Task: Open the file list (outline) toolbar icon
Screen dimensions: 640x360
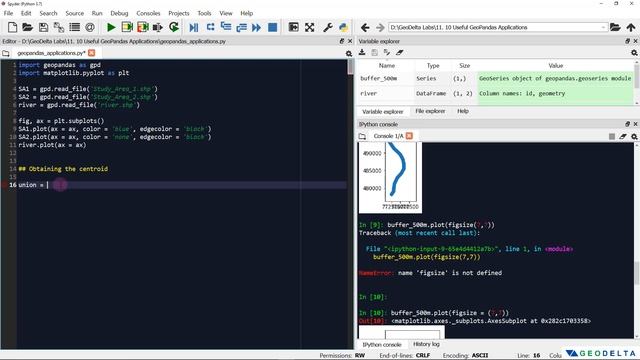Action: [x=74, y=27]
